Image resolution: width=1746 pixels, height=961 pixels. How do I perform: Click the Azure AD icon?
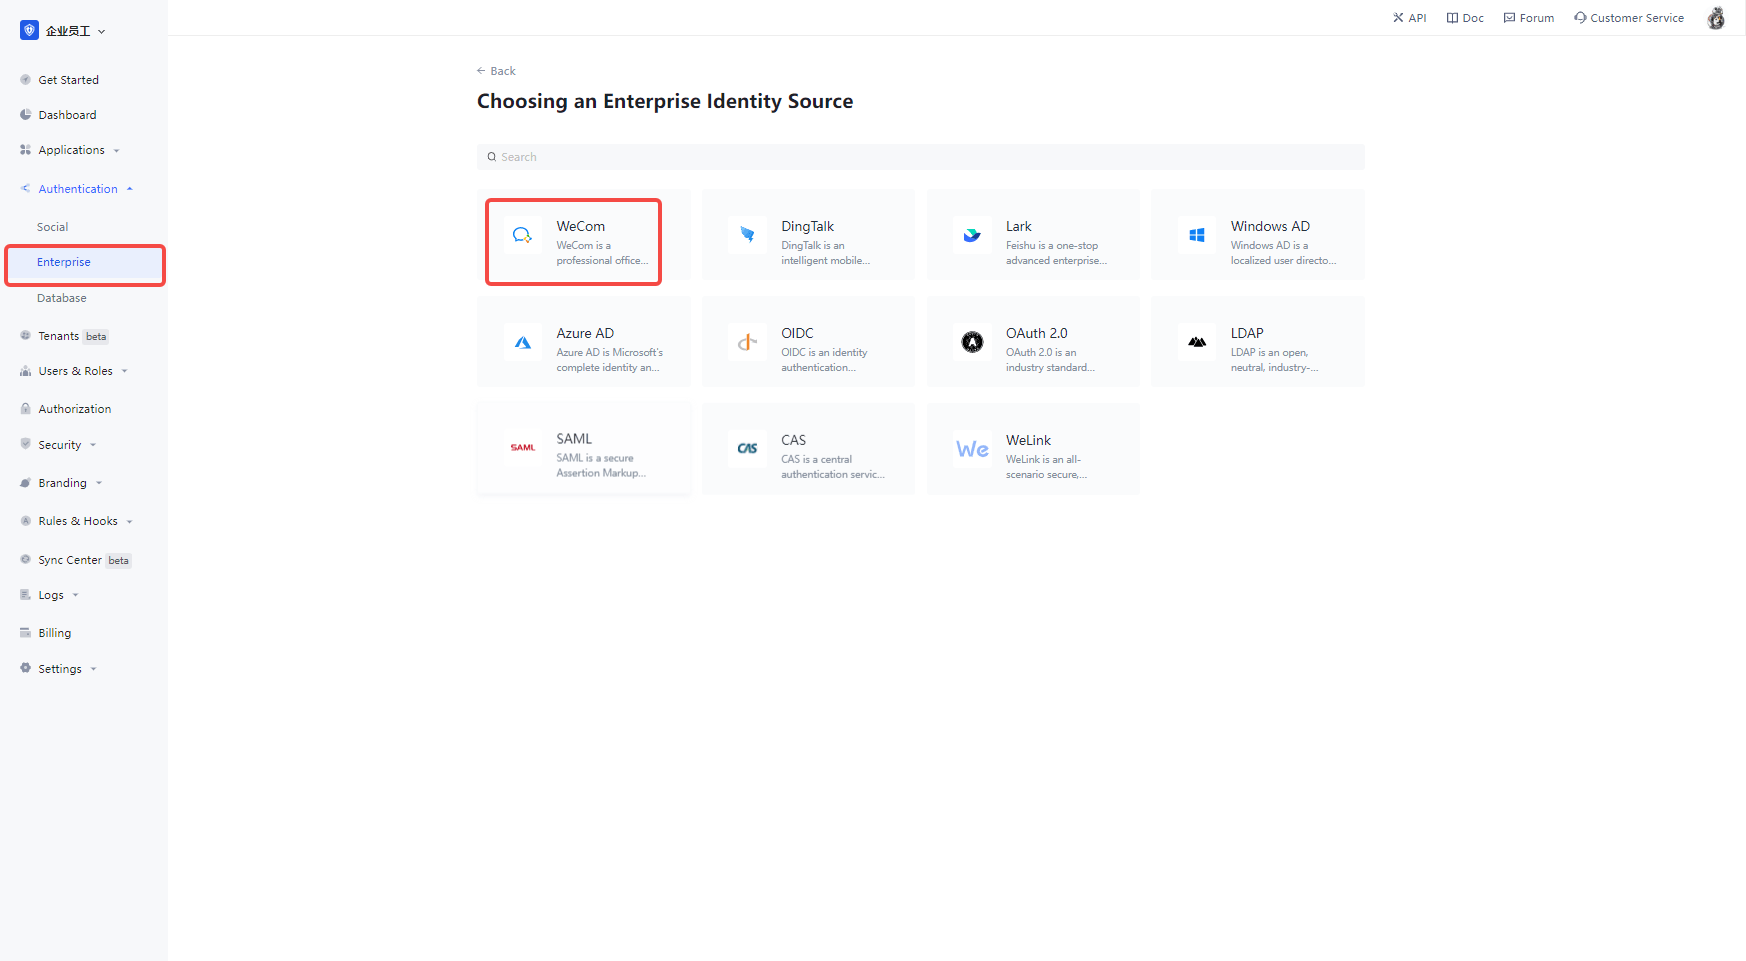click(522, 342)
